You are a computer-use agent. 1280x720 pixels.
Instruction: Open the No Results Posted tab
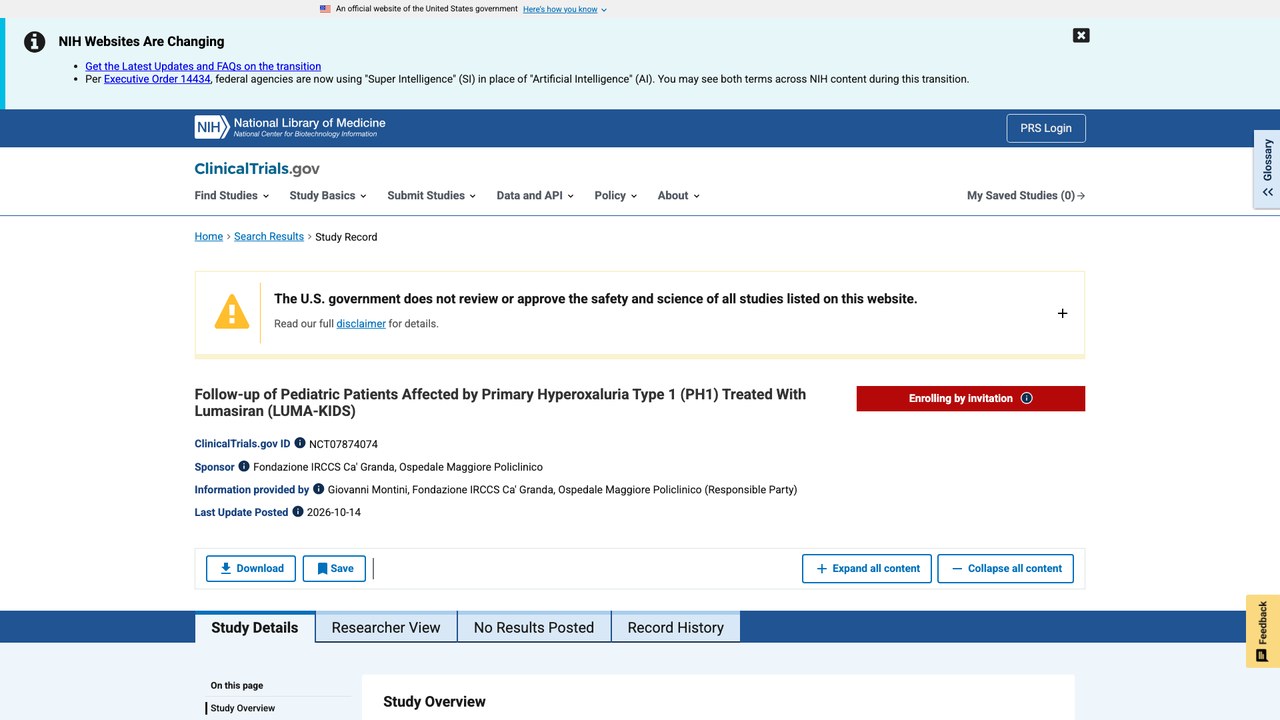534,627
